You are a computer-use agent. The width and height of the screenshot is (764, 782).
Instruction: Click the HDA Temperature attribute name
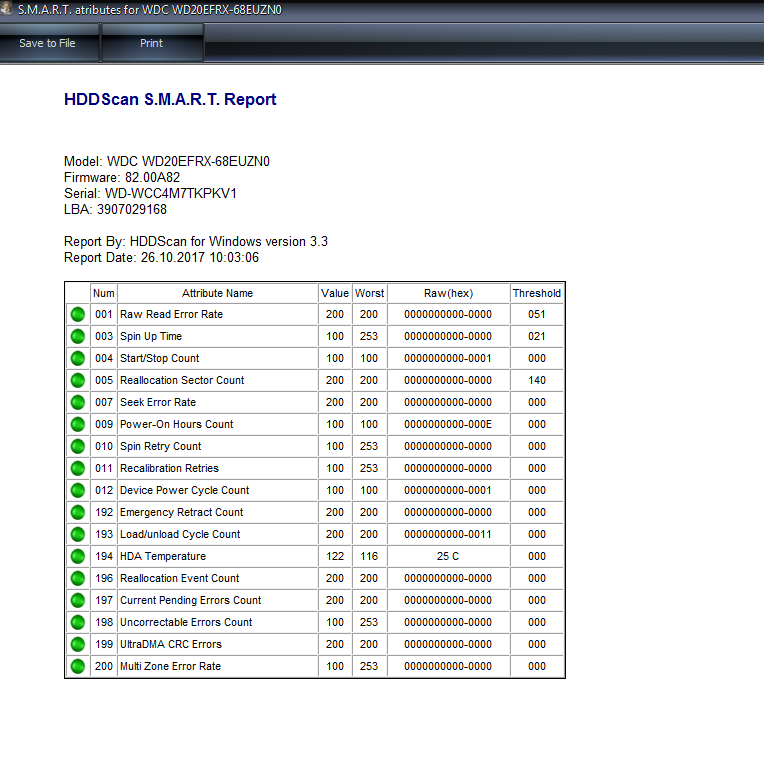[163, 557]
